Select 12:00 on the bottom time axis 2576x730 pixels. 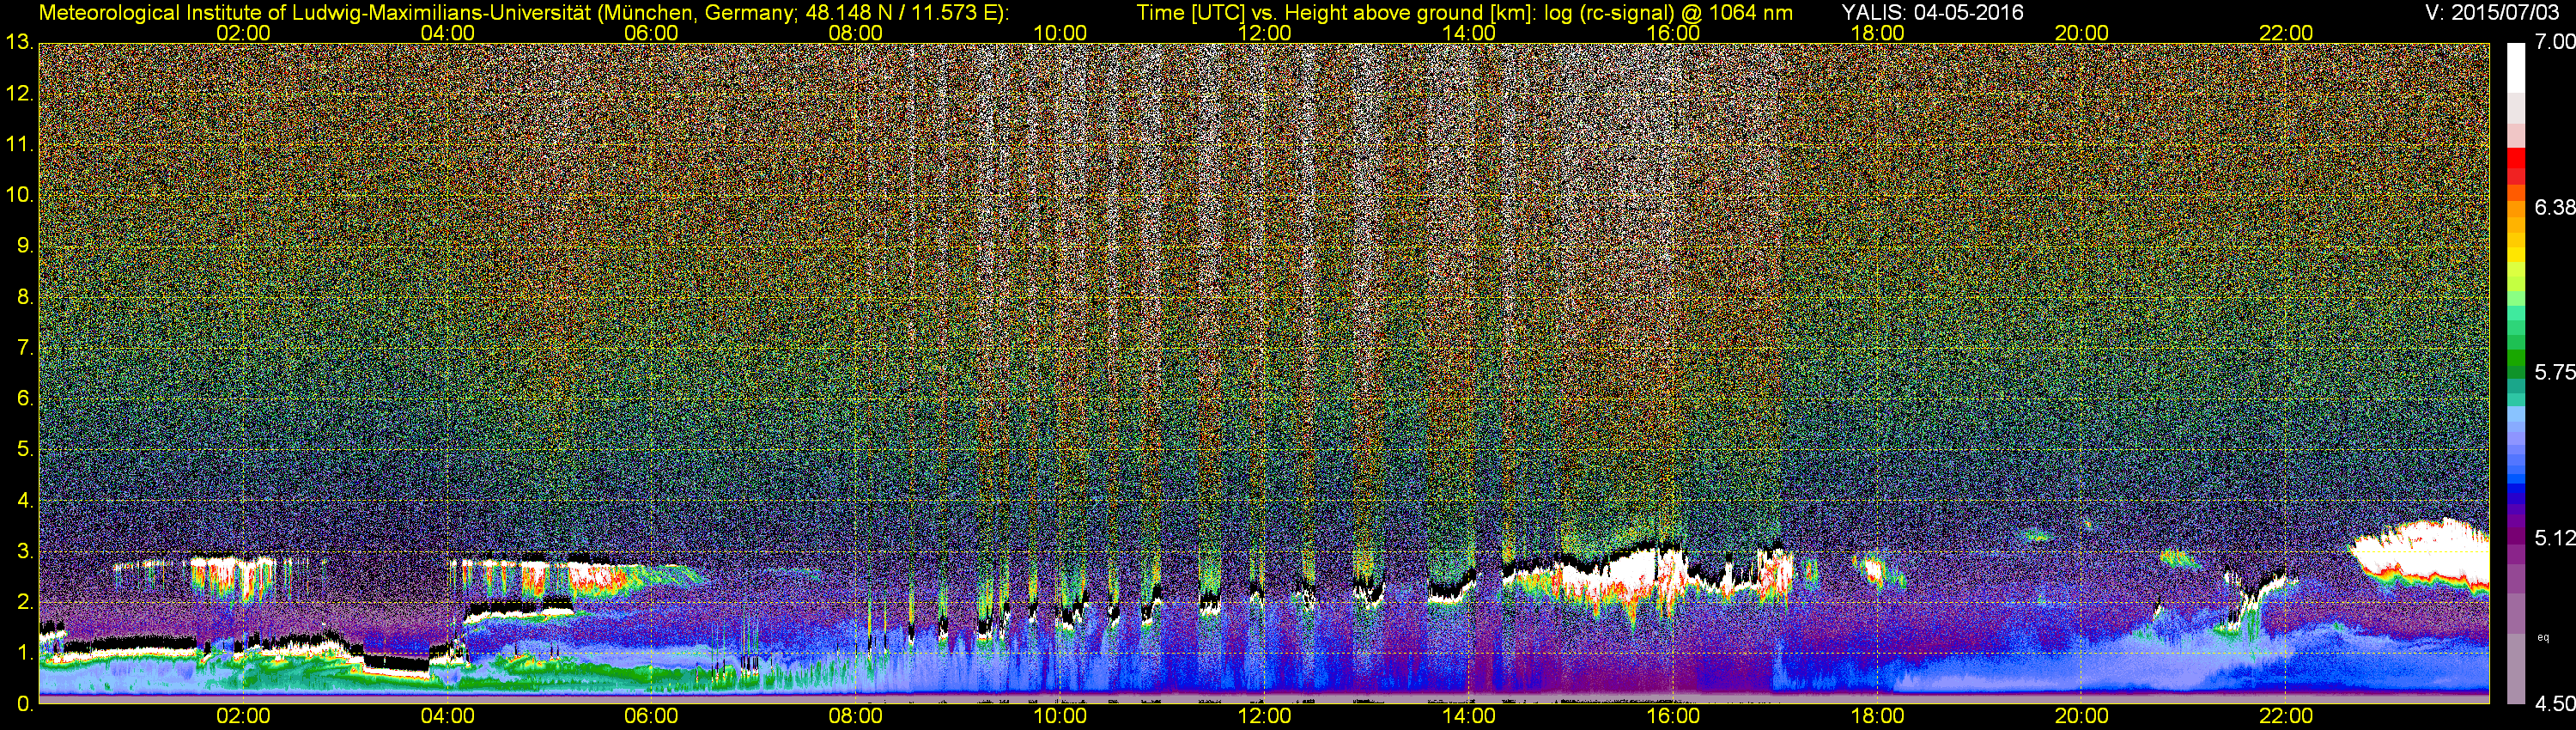[x=1264, y=716]
